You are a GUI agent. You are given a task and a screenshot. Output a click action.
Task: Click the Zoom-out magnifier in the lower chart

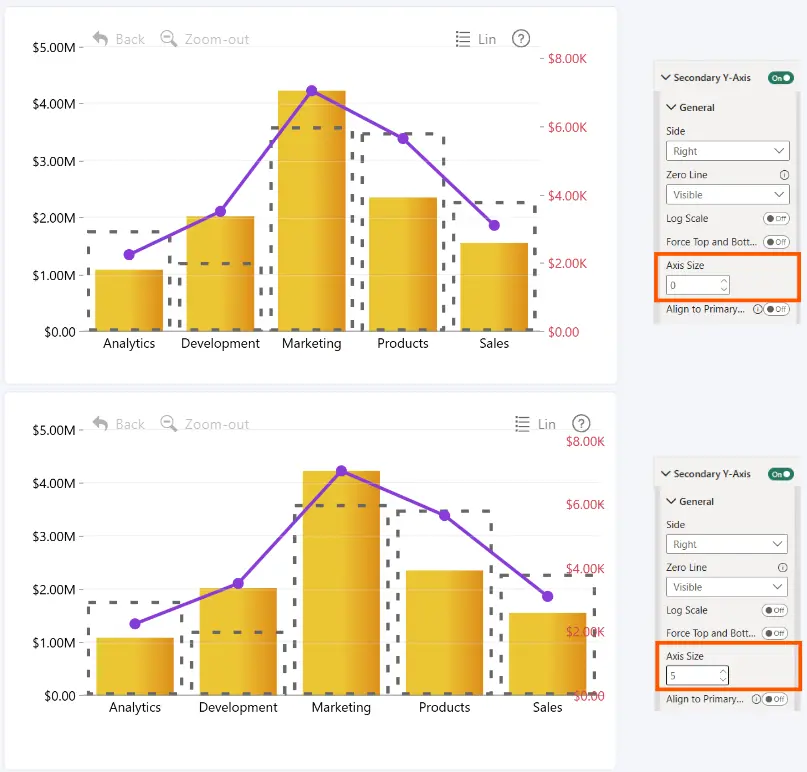169,424
